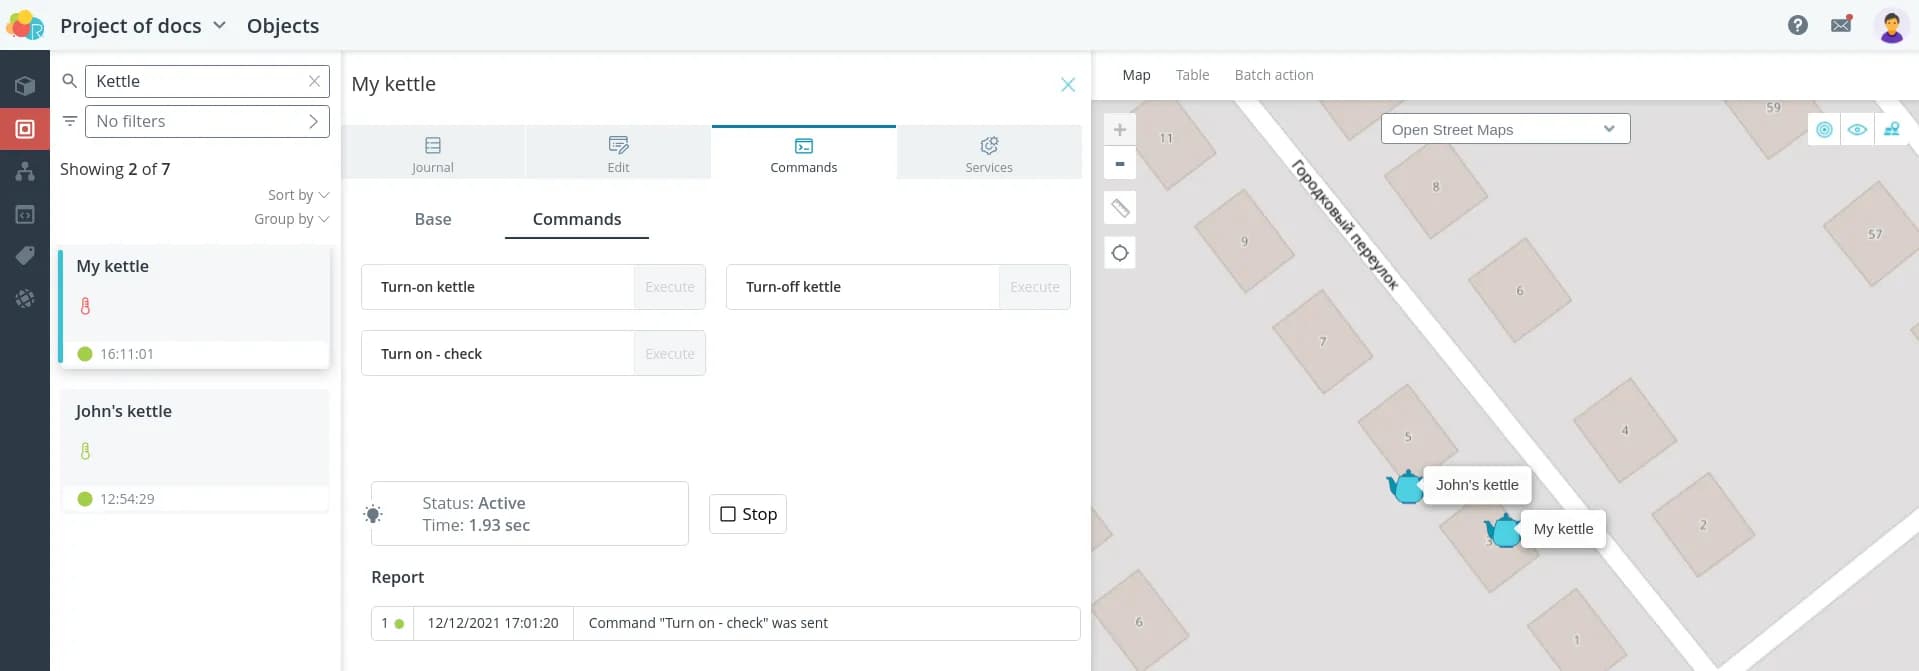Expand the Sort by dropdown
This screenshot has height=671, width=1919.
click(x=298, y=195)
